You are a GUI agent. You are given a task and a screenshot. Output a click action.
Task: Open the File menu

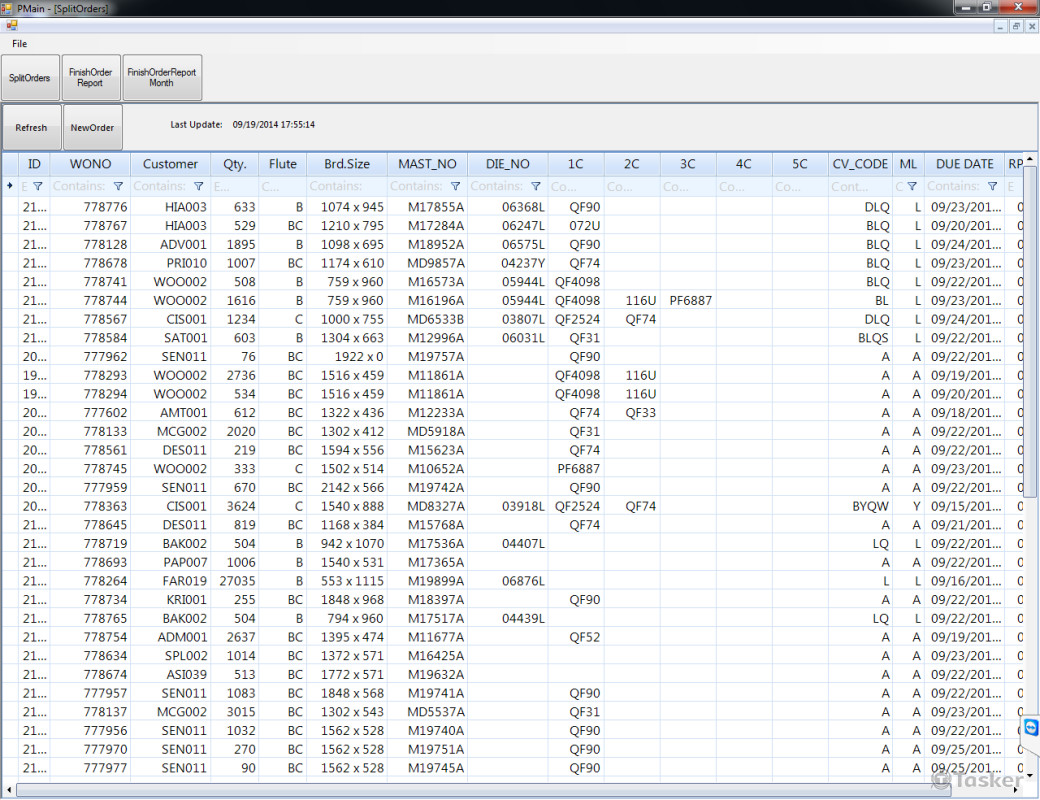[20, 44]
